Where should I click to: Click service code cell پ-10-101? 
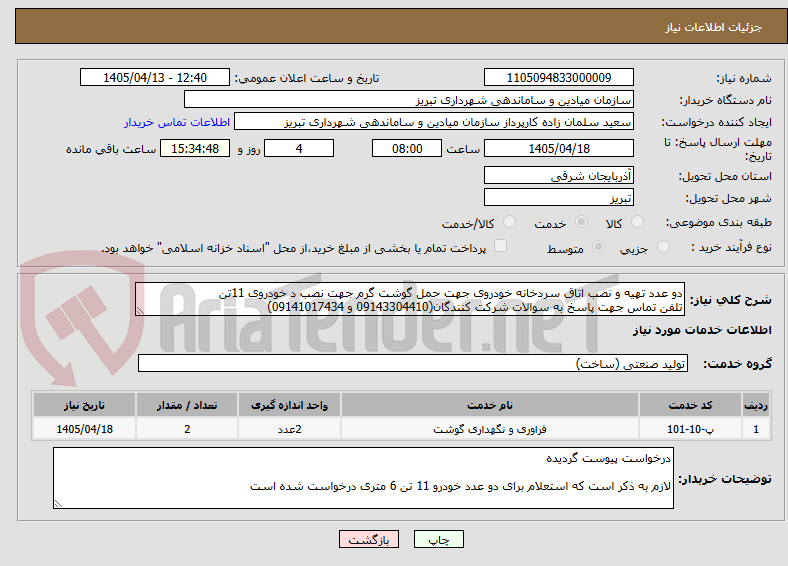[x=691, y=429]
